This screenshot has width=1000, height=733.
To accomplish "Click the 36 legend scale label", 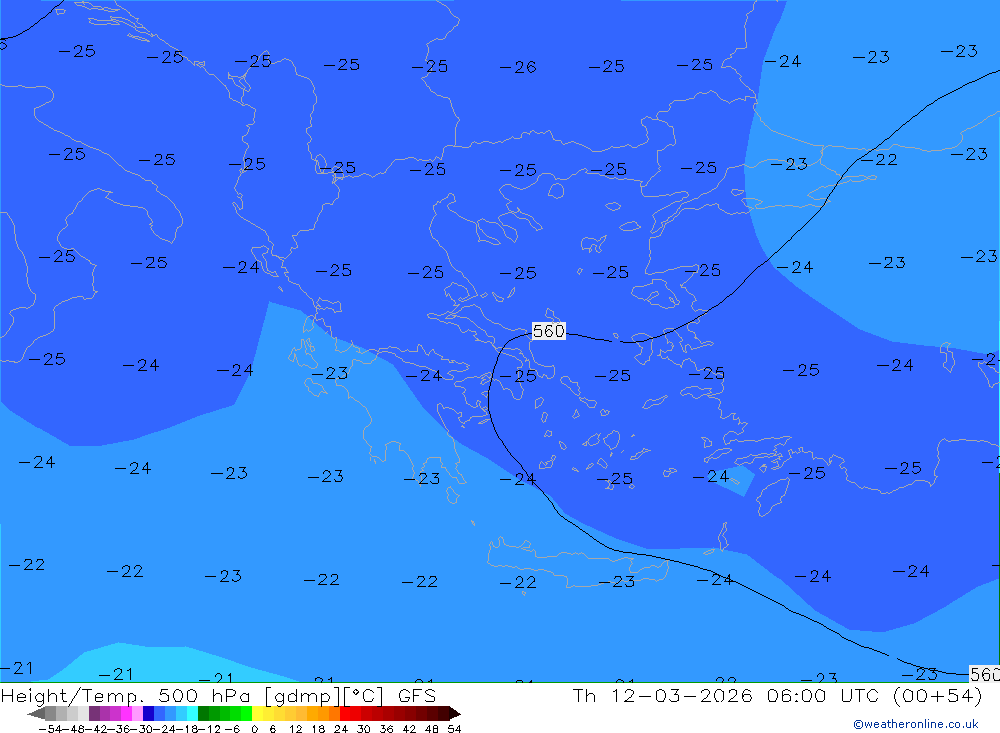I will click(386, 729).
